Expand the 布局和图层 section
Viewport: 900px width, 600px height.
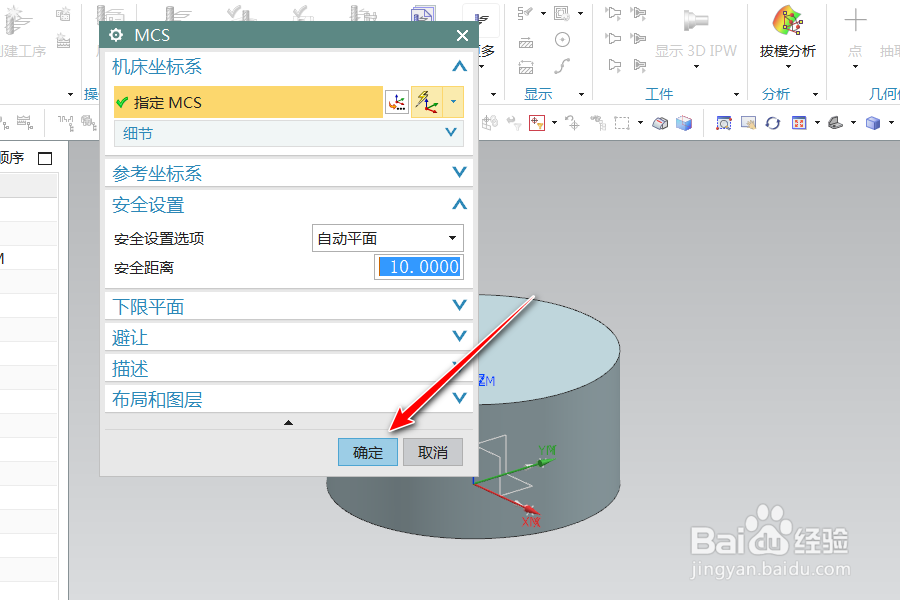tap(459, 398)
